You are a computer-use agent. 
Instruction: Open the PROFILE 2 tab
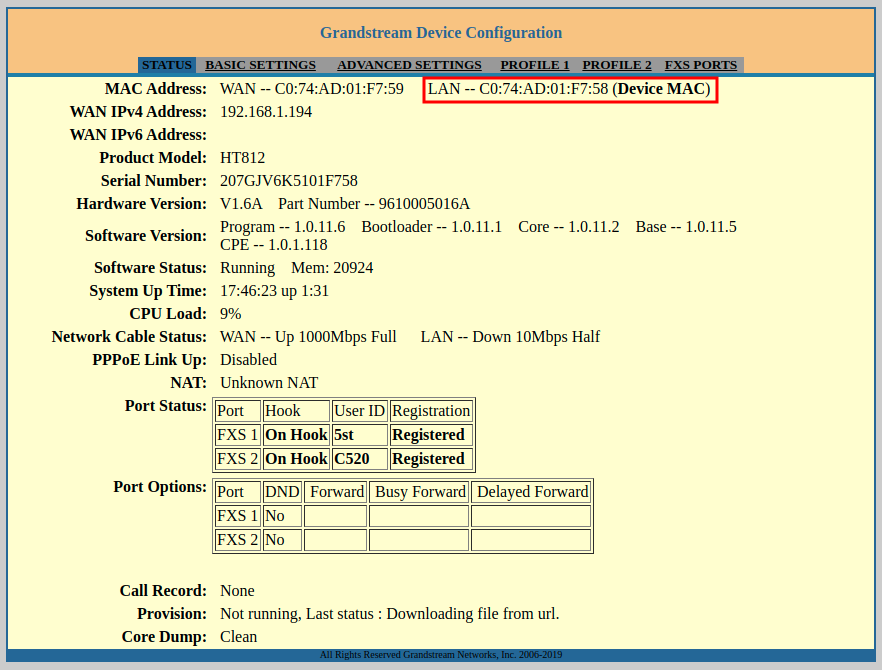[617, 65]
